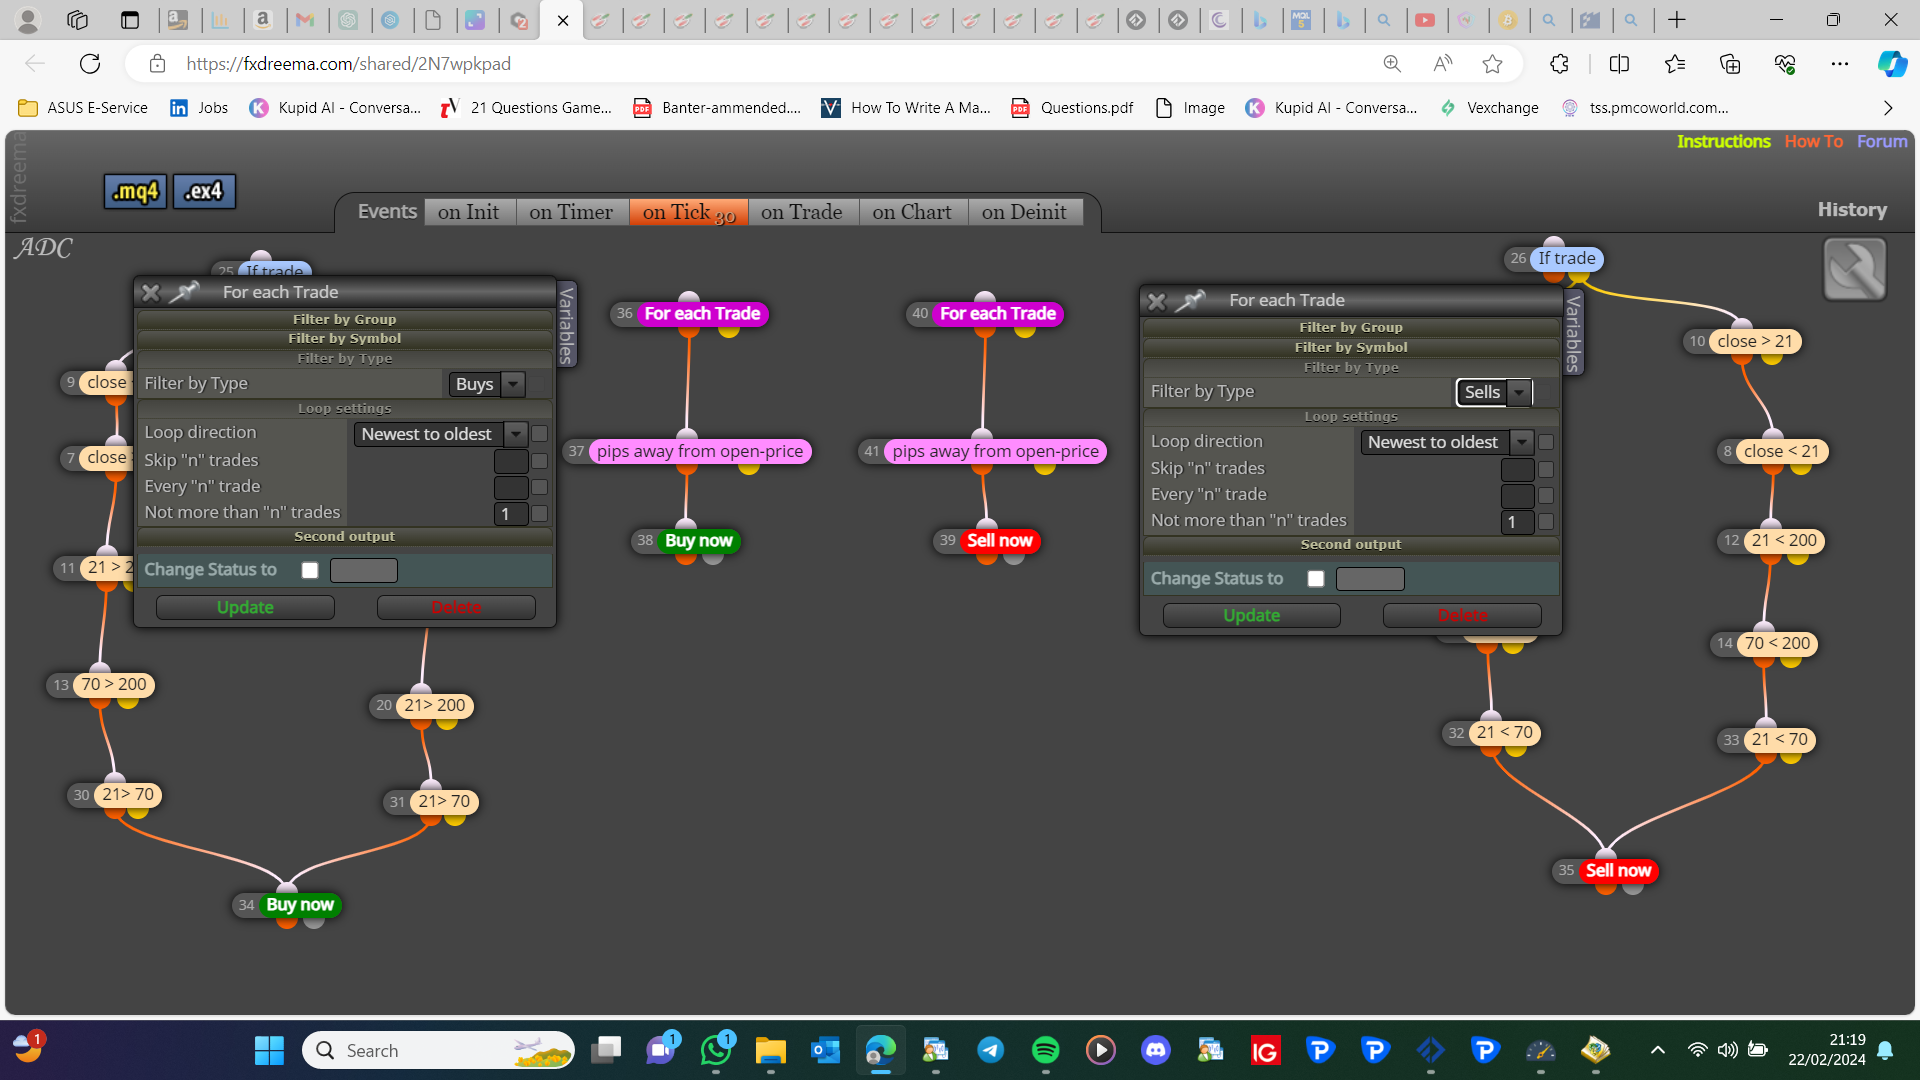Select the Buy now block numbered 38
This screenshot has height=1080, width=1920.
pos(698,541)
